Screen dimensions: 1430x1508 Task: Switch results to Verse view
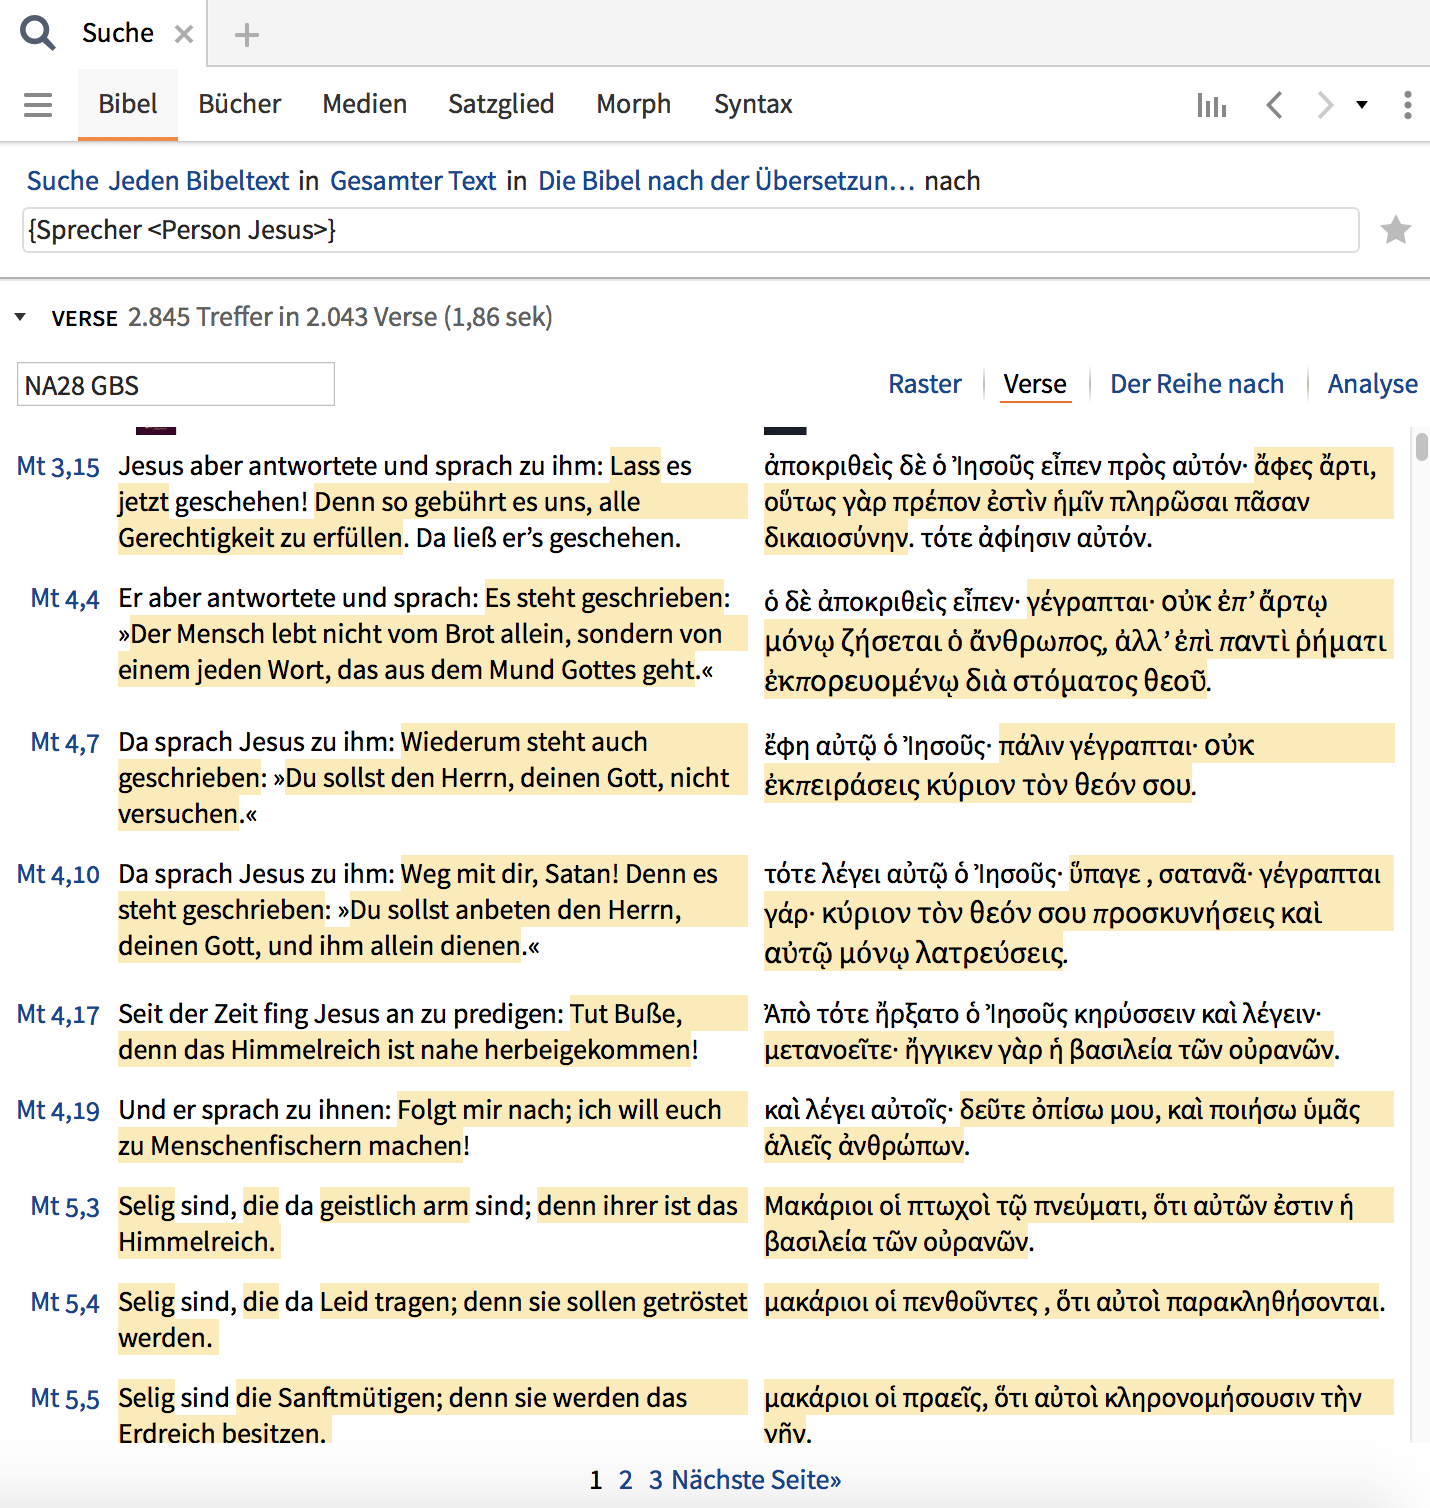pyautogui.click(x=1035, y=384)
